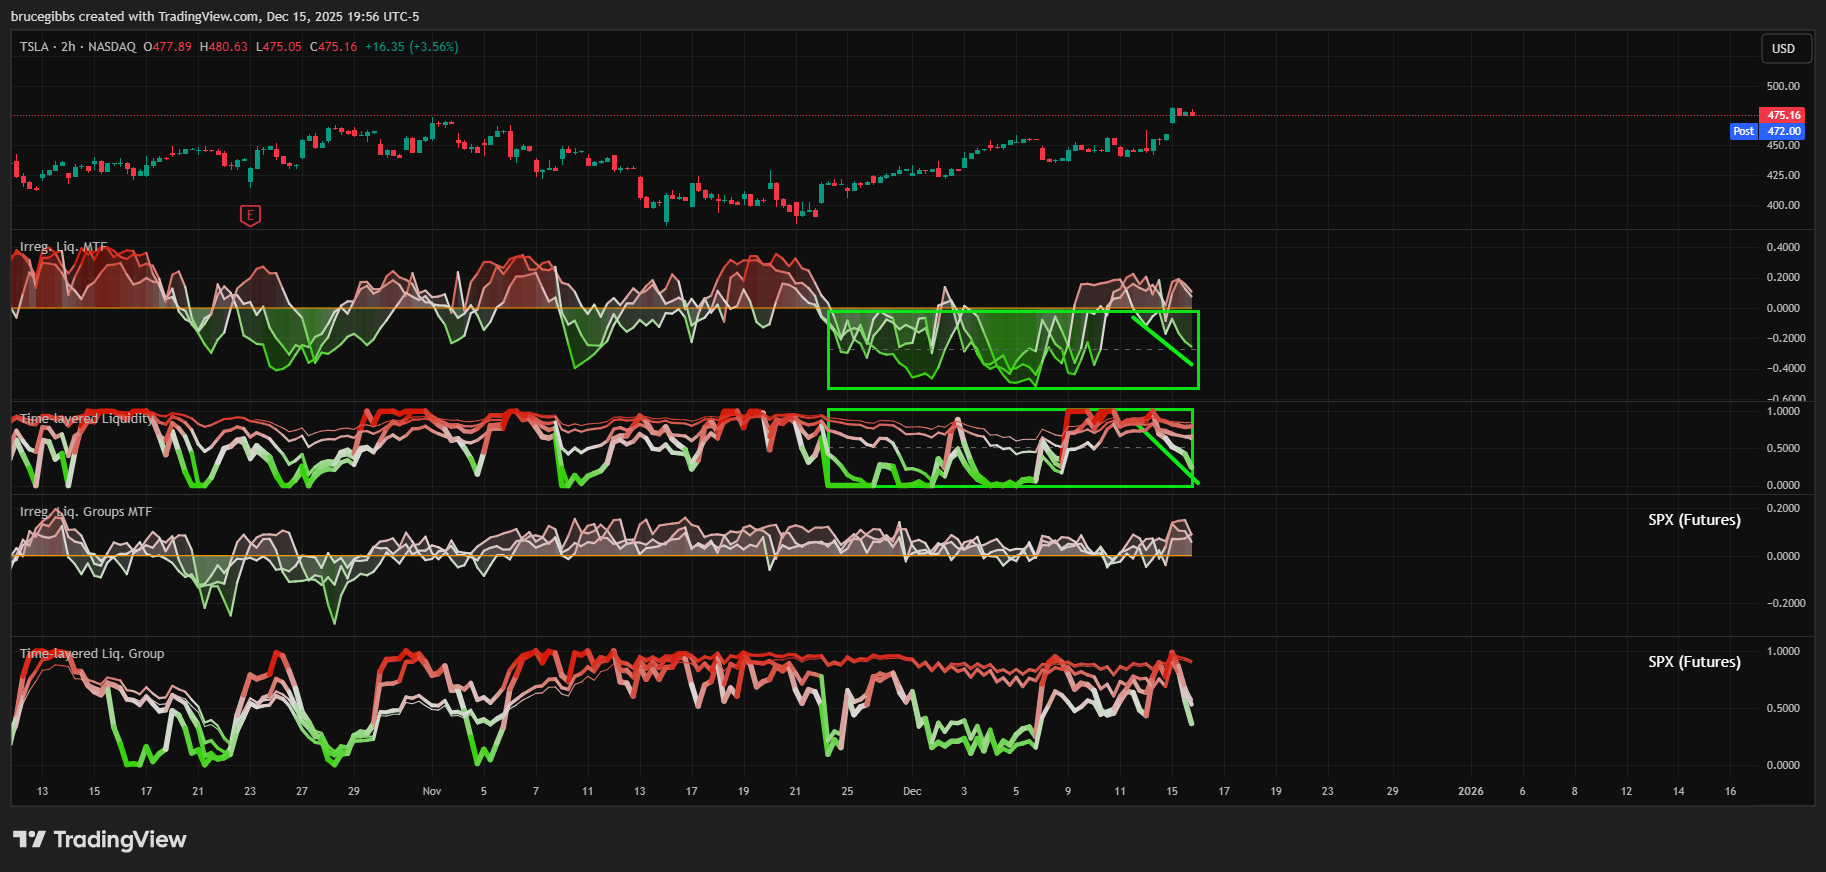Select the green diagonal trendline in Irreg. Liq. pane
The width and height of the screenshot is (1826, 872).
[1163, 340]
